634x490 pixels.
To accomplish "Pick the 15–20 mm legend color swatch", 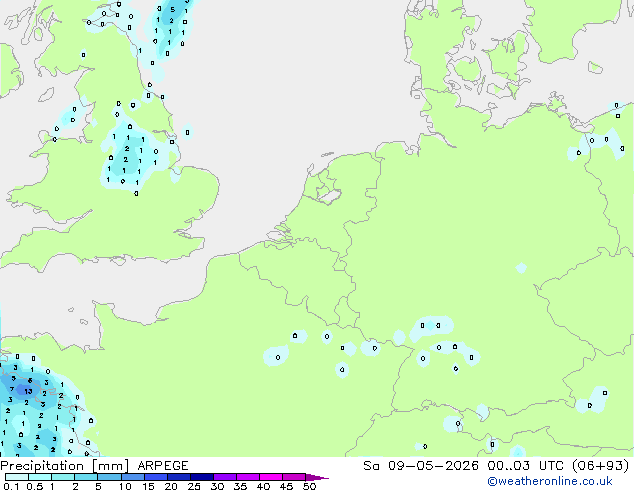I will click(155, 477).
